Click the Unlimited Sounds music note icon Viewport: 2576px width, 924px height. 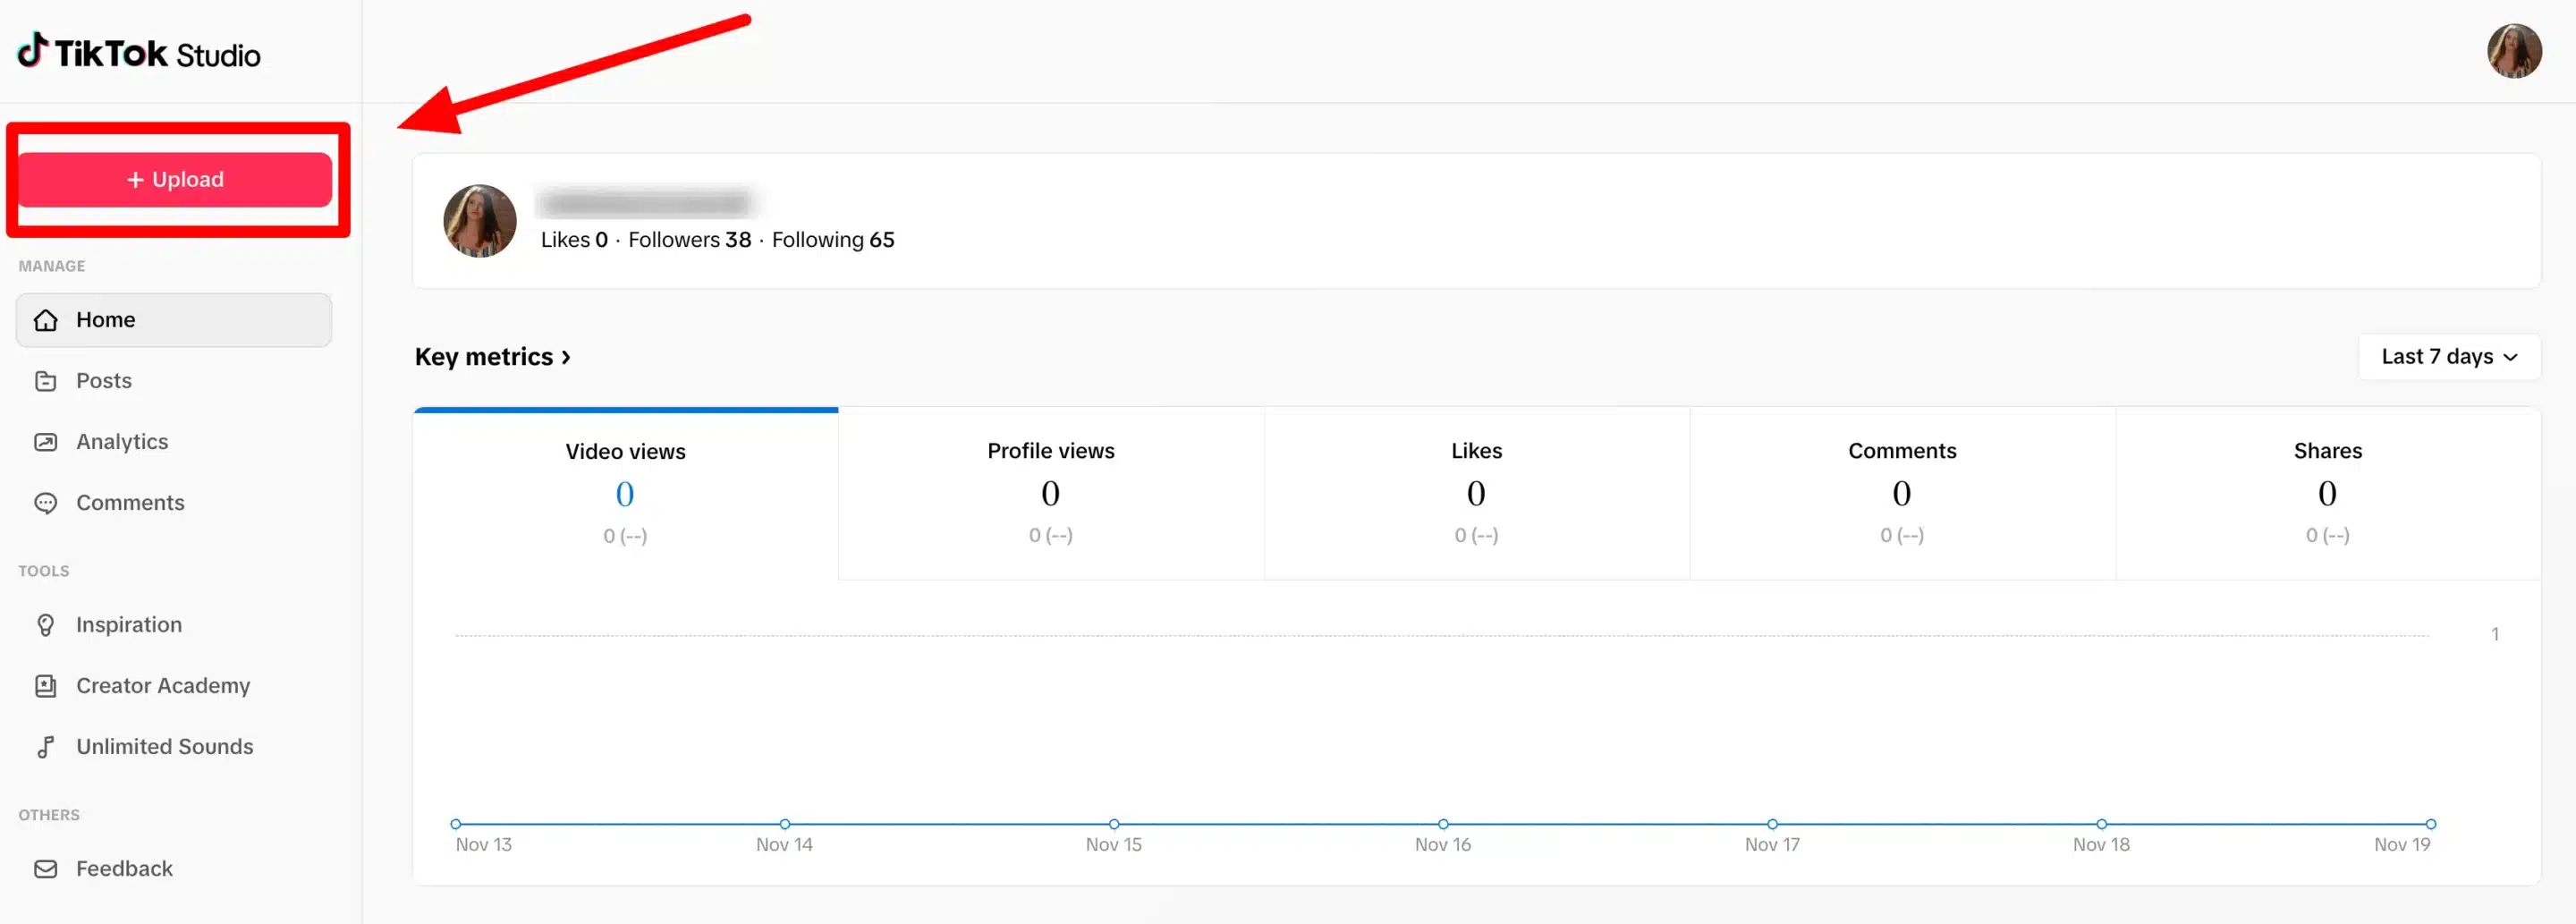(x=46, y=747)
